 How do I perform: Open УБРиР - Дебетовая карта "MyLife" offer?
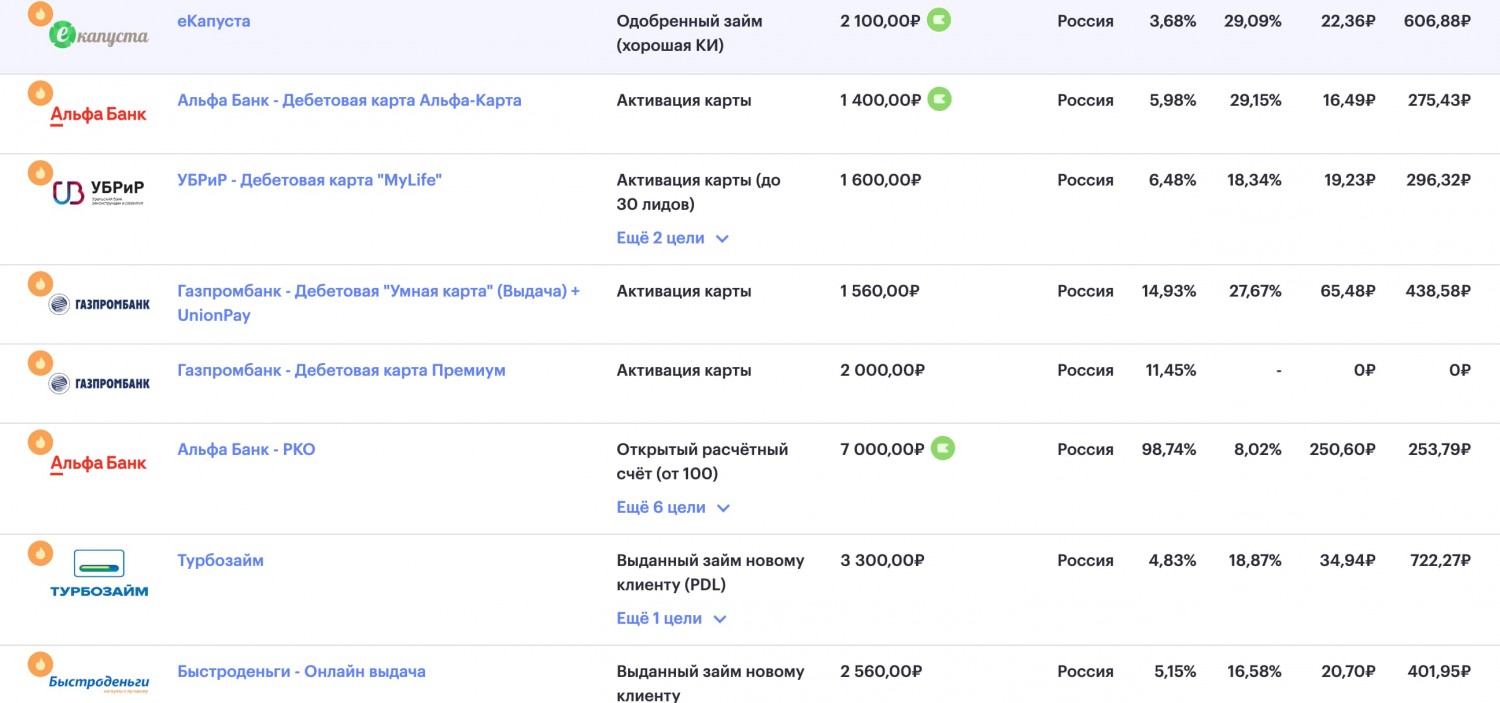click(309, 180)
